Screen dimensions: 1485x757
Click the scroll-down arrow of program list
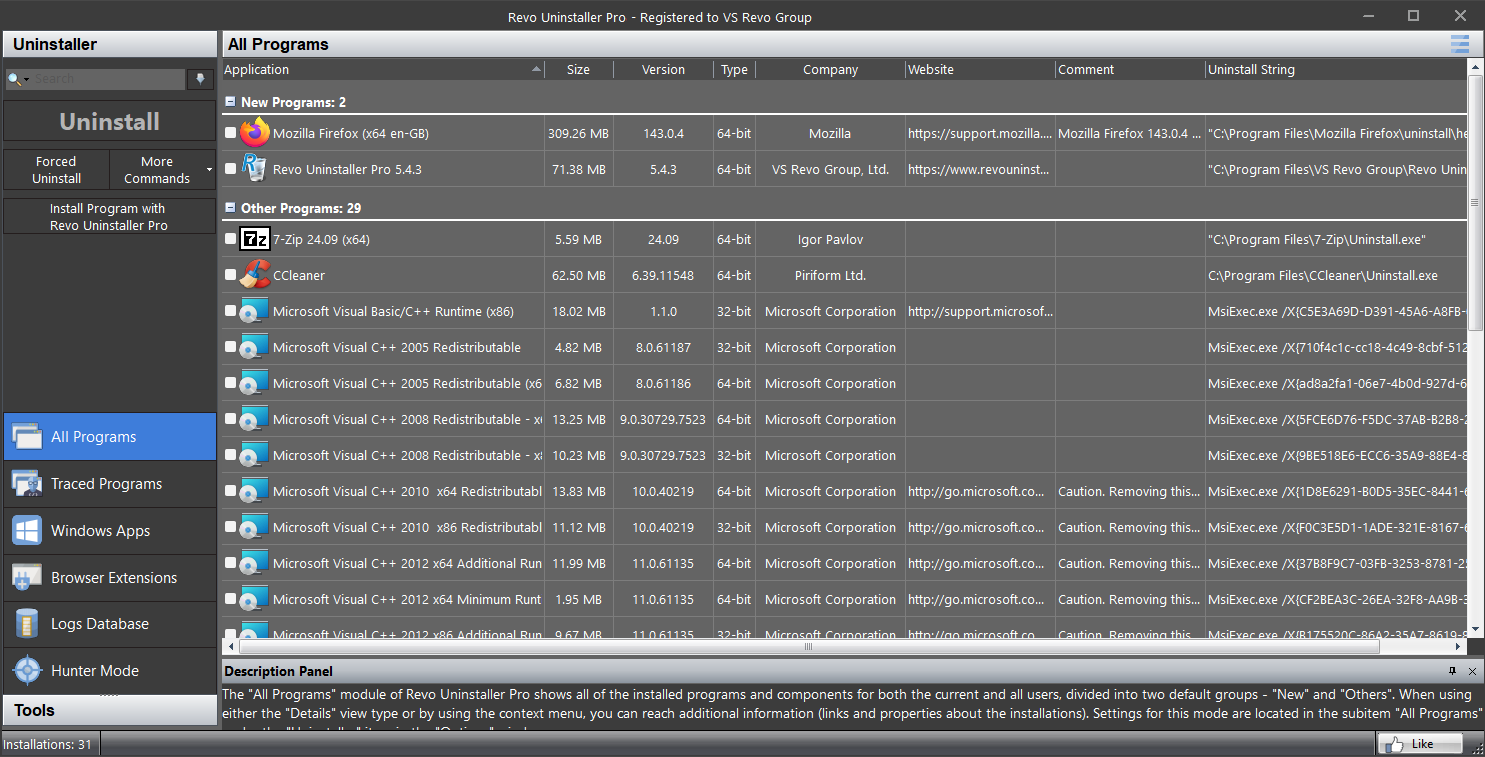point(1475,630)
